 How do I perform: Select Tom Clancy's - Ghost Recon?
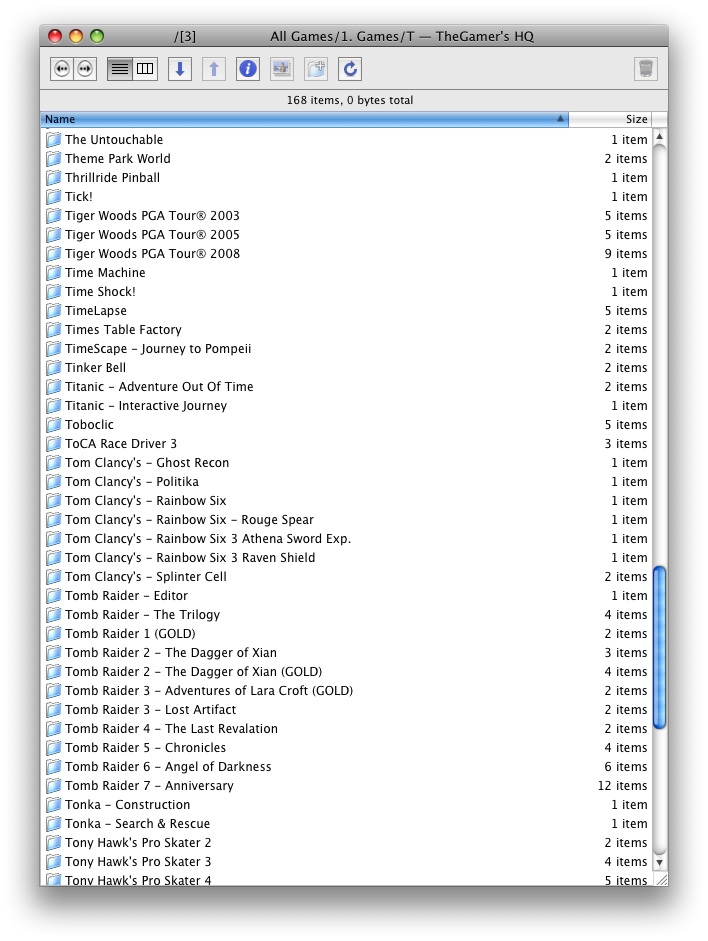click(x=147, y=463)
